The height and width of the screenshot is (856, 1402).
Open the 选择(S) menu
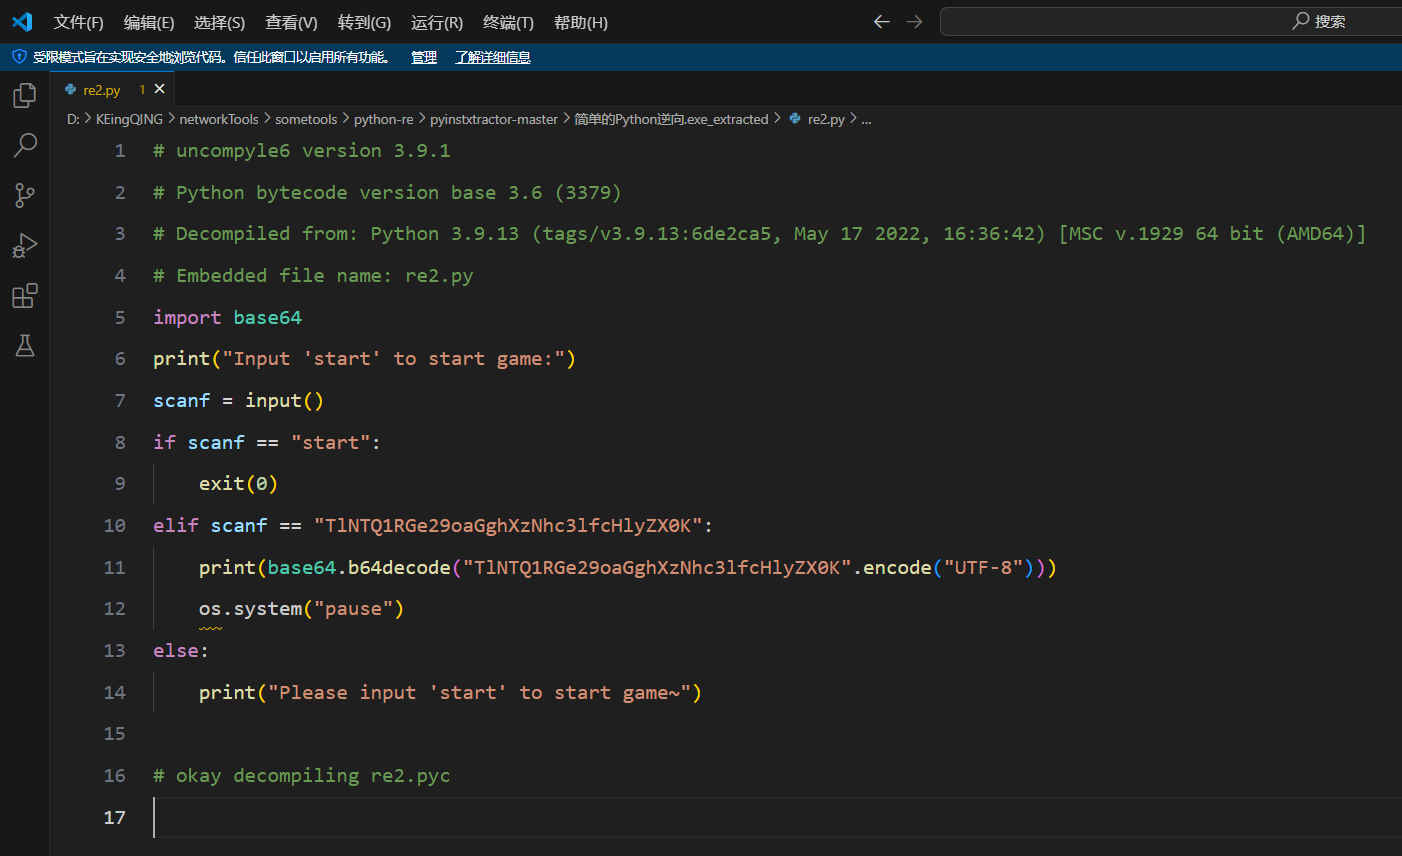219,22
